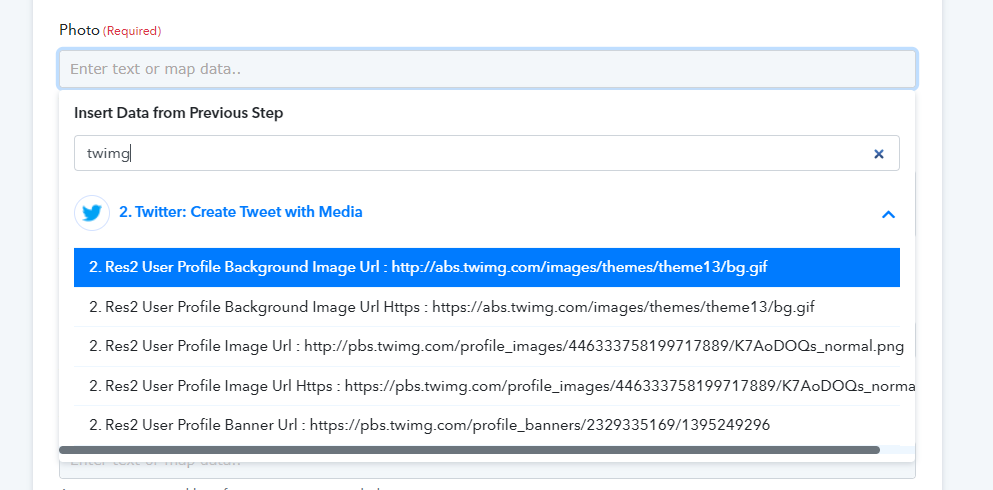Select Res2 User Profile Background Image Url
This screenshot has height=490, width=993.
click(x=486, y=267)
